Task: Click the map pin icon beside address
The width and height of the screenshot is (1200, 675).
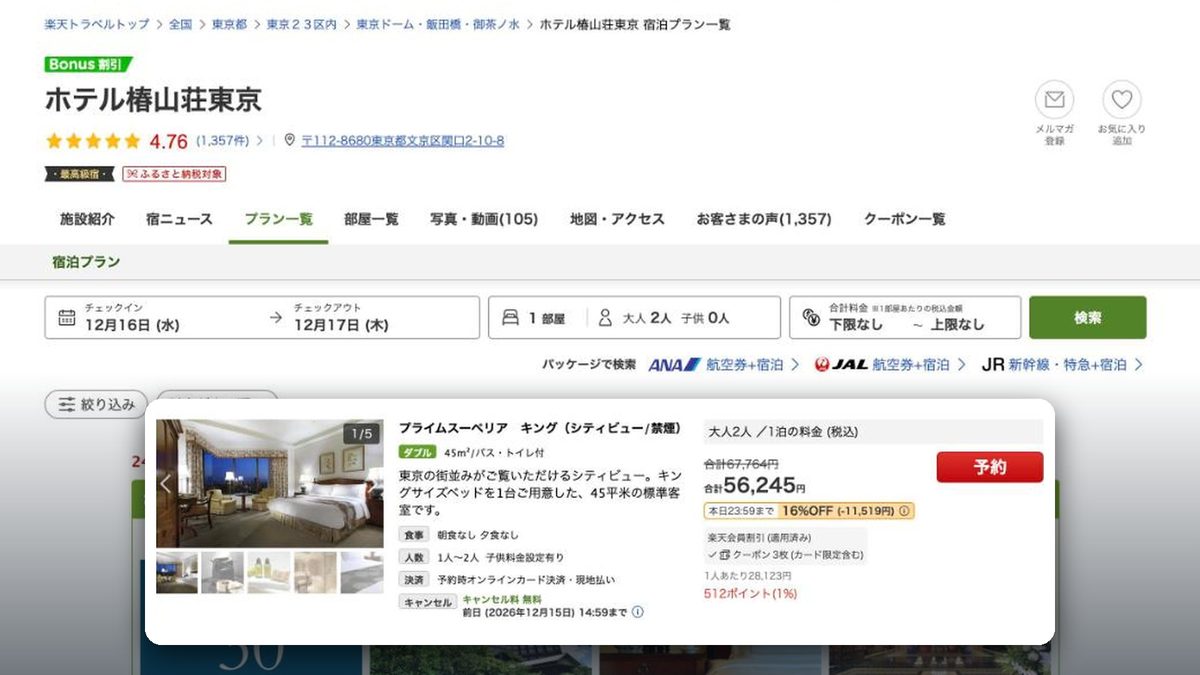Action: pyautogui.click(x=290, y=140)
